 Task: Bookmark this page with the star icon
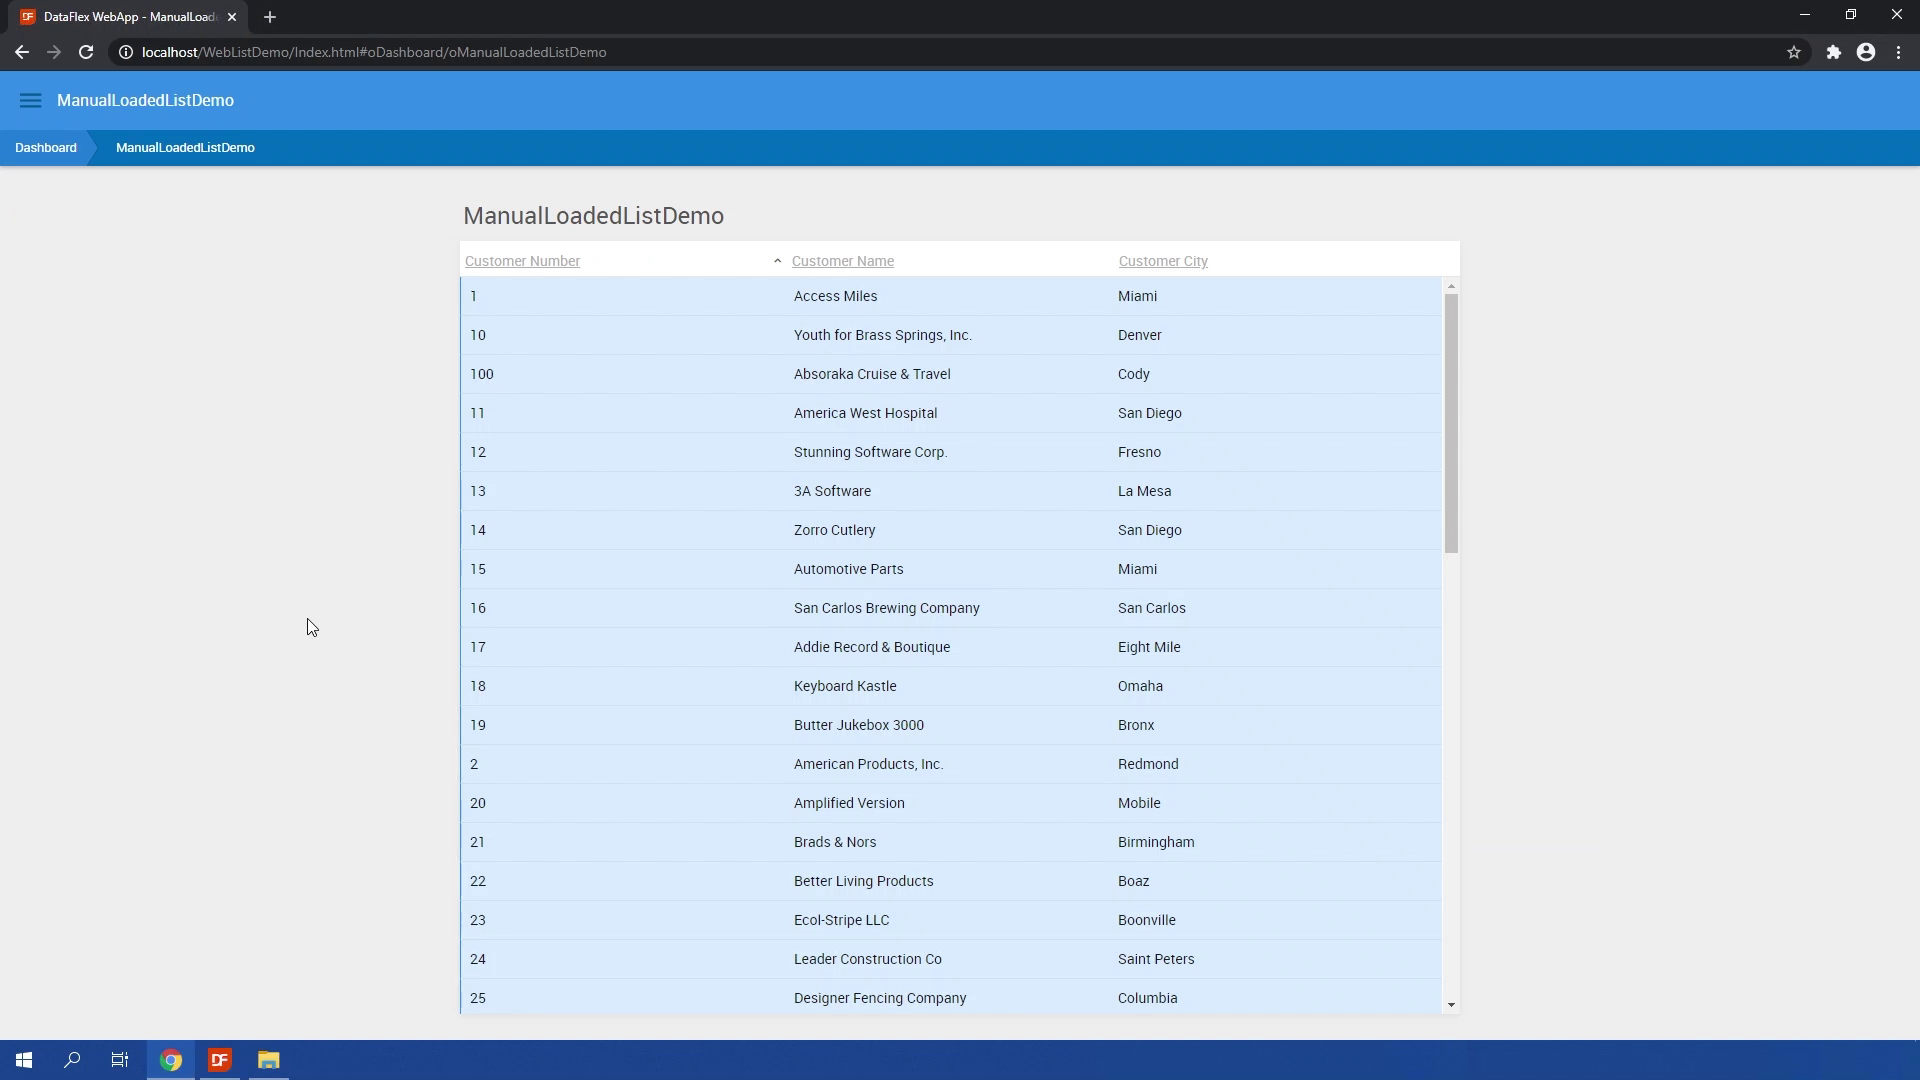(1794, 52)
